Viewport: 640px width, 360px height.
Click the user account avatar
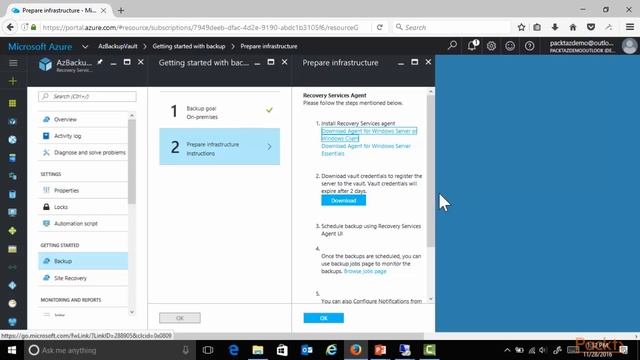pos(629,46)
